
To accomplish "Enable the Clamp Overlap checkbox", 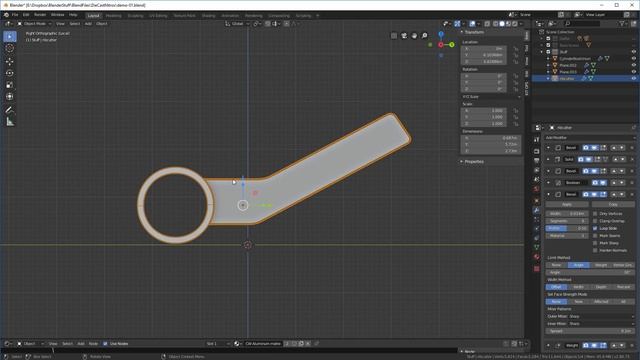I will point(595,221).
